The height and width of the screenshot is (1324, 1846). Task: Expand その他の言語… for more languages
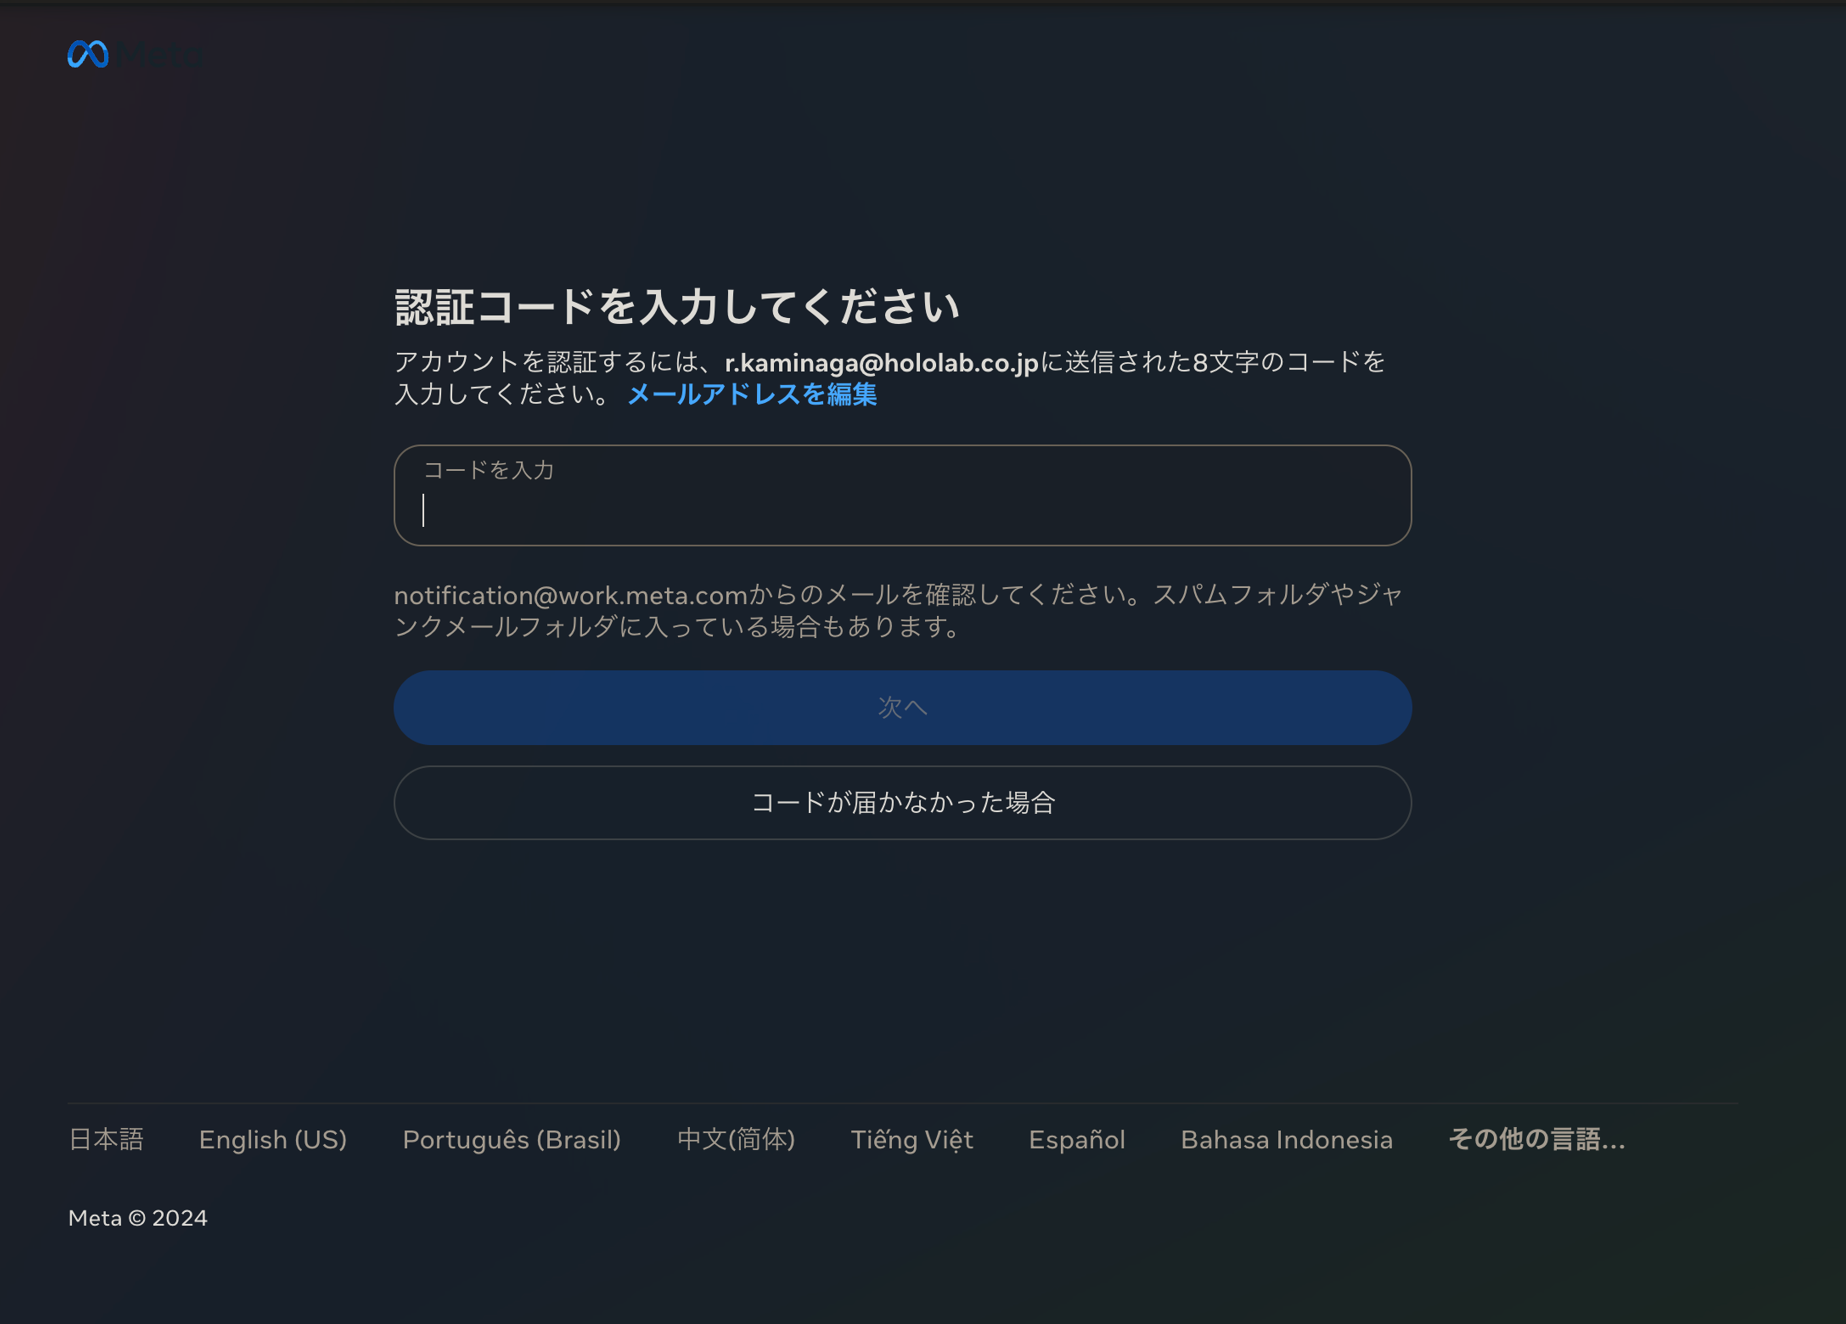click(x=1536, y=1139)
